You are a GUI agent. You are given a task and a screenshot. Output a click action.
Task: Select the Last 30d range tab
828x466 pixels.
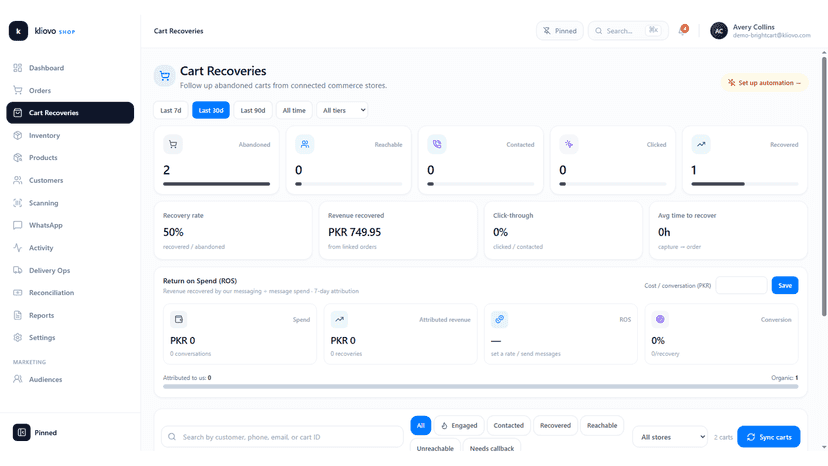211,110
